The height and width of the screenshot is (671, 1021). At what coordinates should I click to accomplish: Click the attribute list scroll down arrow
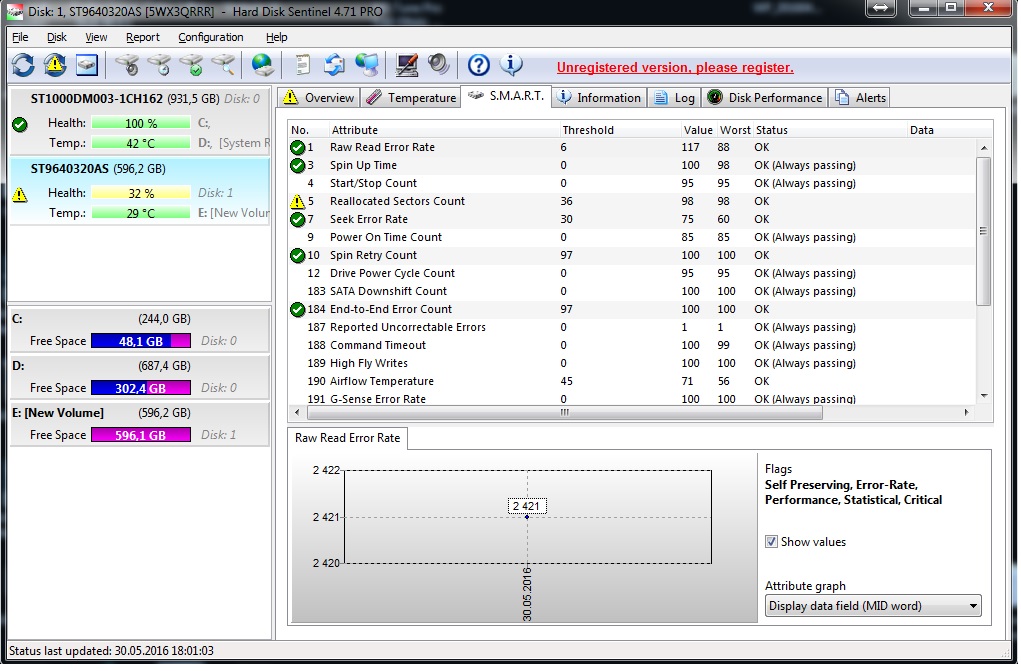click(983, 395)
